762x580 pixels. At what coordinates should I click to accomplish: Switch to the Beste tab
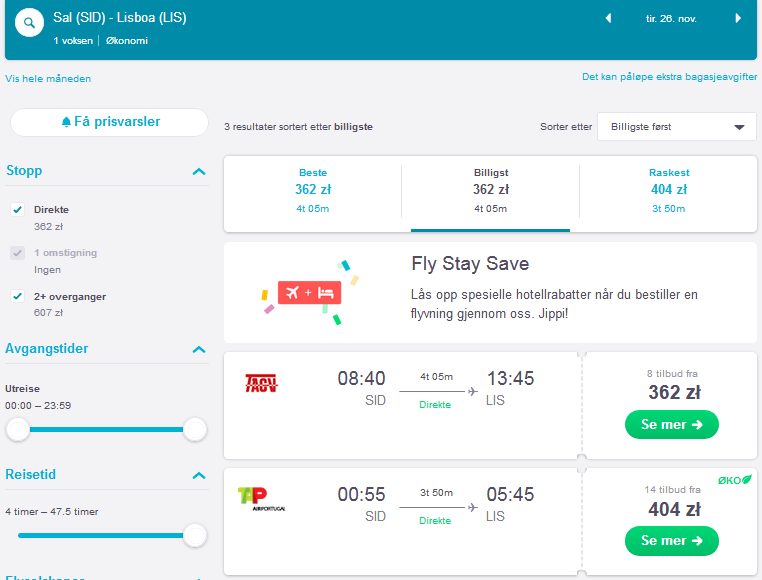point(313,191)
